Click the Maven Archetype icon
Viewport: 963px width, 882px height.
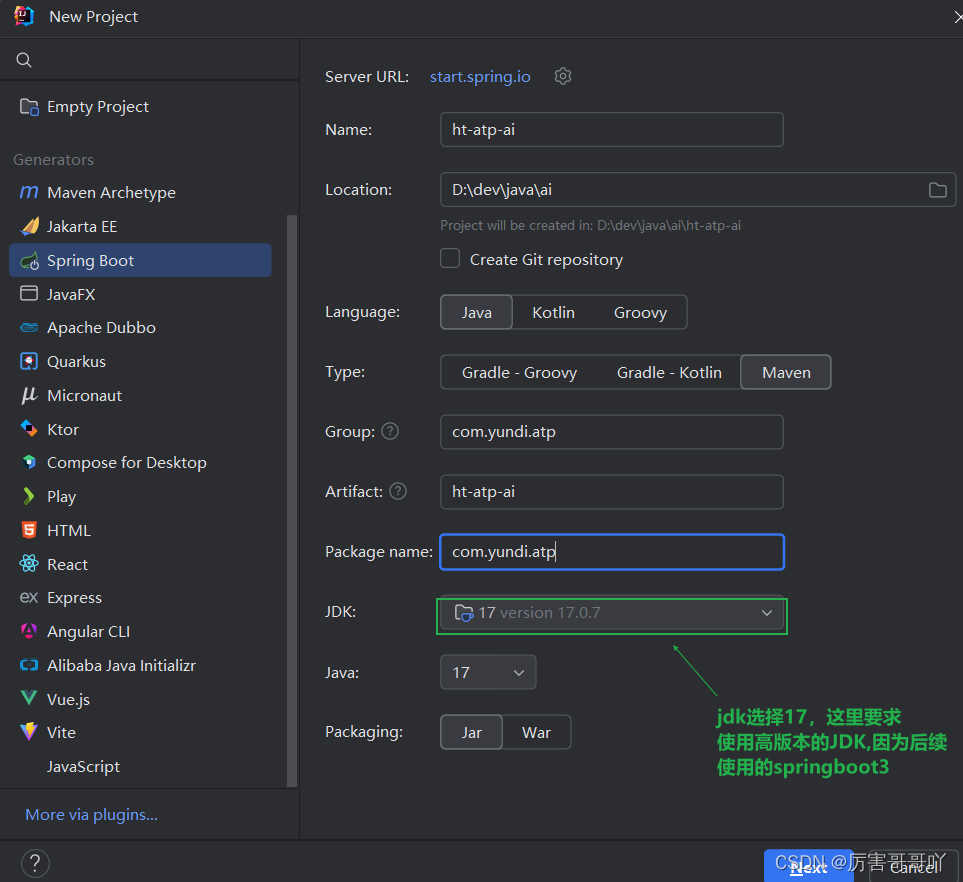click(x=29, y=192)
